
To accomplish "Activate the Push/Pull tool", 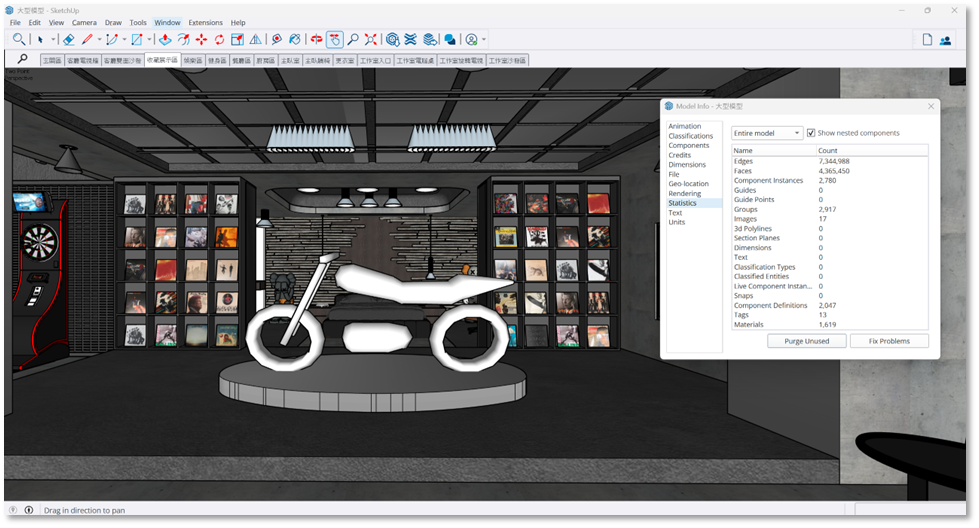I will click(165, 40).
